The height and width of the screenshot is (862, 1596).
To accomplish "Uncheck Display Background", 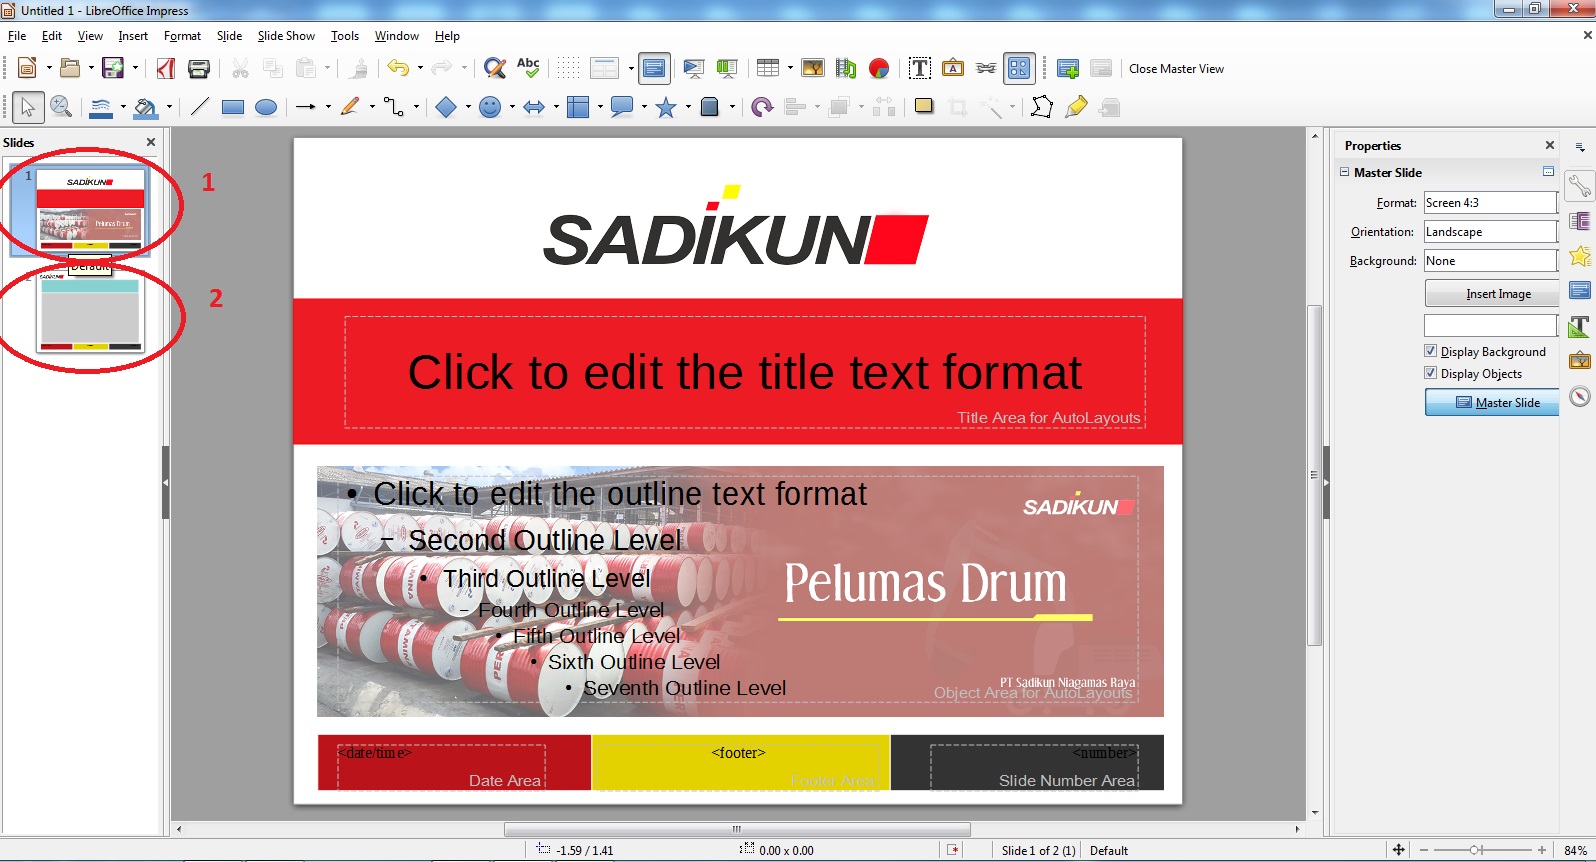I will (1430, 351).
